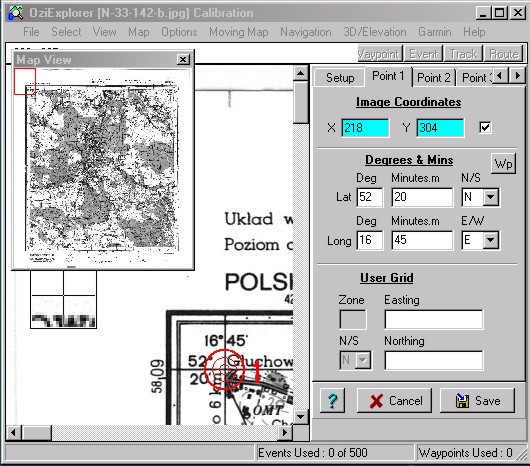Click the Route toolbar button
530x466 pixels.
(504, 54)
